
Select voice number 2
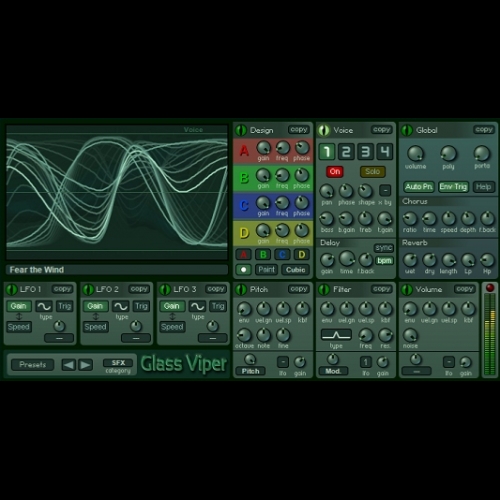(346, 152)
